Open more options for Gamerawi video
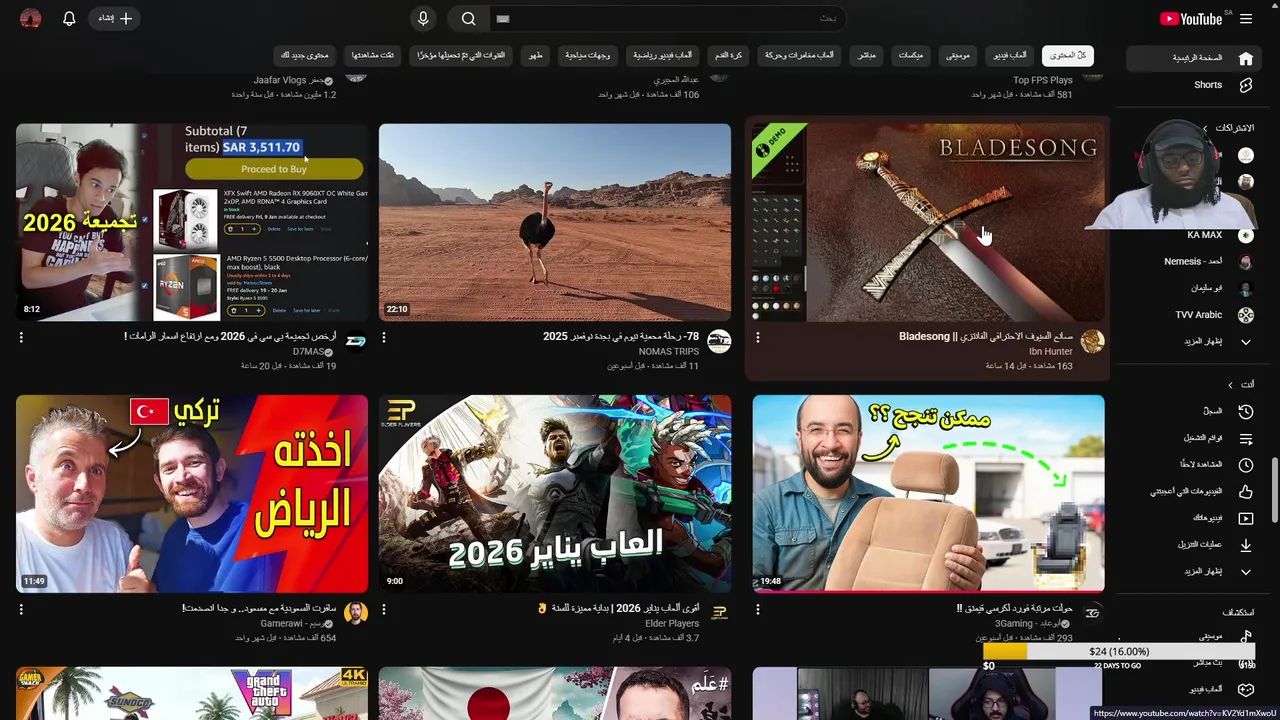This screenshot has width=1280, height=720. coord(21,609)
